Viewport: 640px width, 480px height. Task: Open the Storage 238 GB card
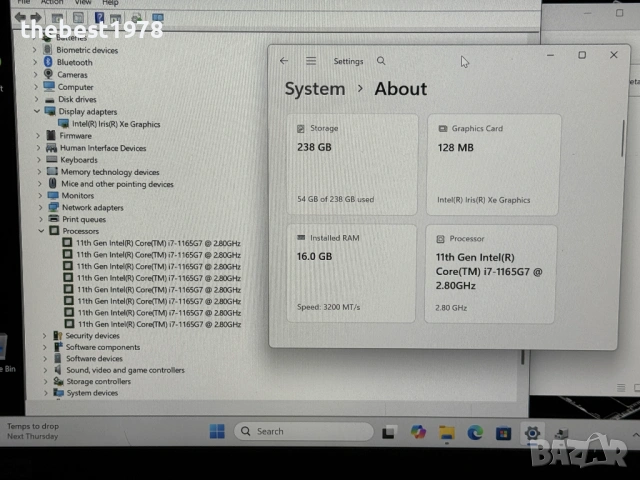352,164
